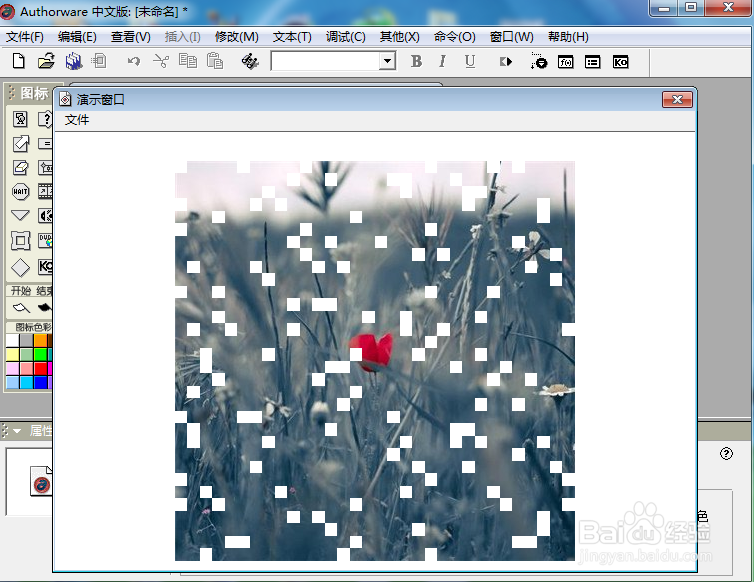Open the 命令(O) menu

click(454, 37)
